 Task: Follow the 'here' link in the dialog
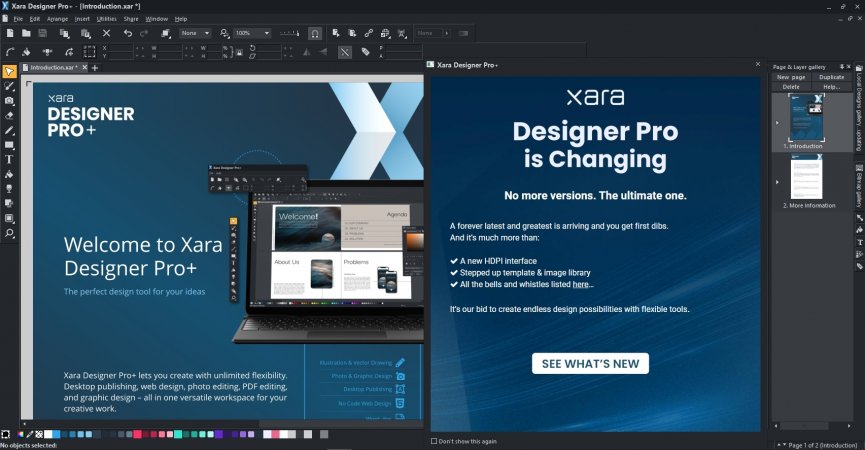pos(580,285)
